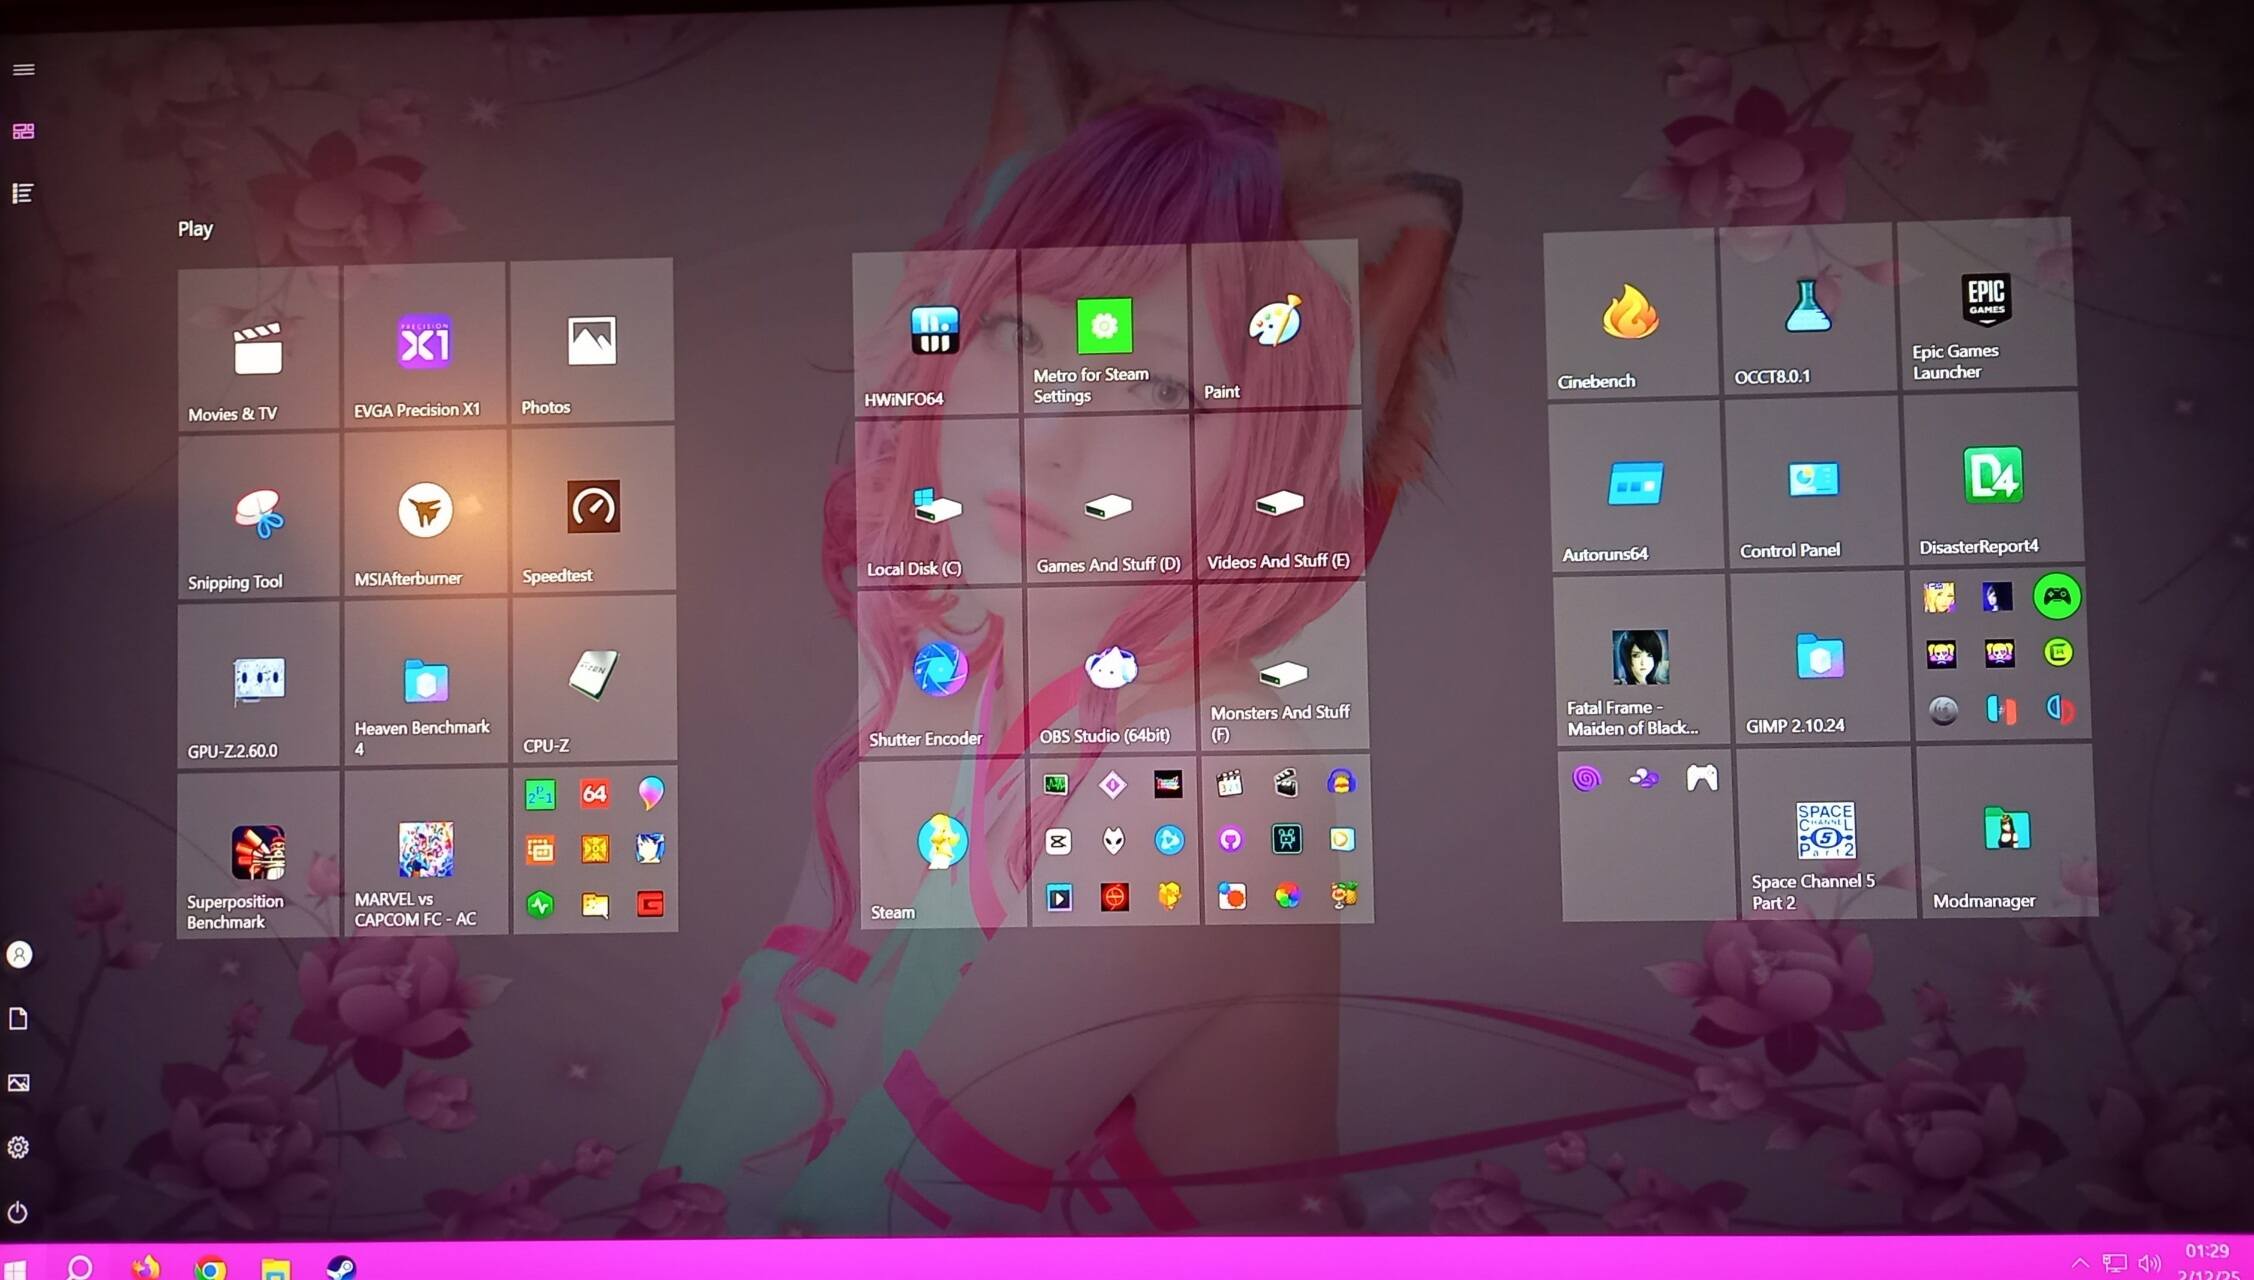This screenshot has height=1280, width=2254.
Task: Open the Photos tile
Action: (592, 341)
